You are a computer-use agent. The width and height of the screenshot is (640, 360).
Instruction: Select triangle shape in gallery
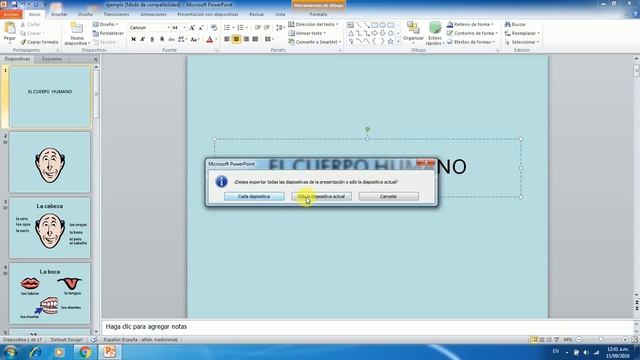point(350,33)
